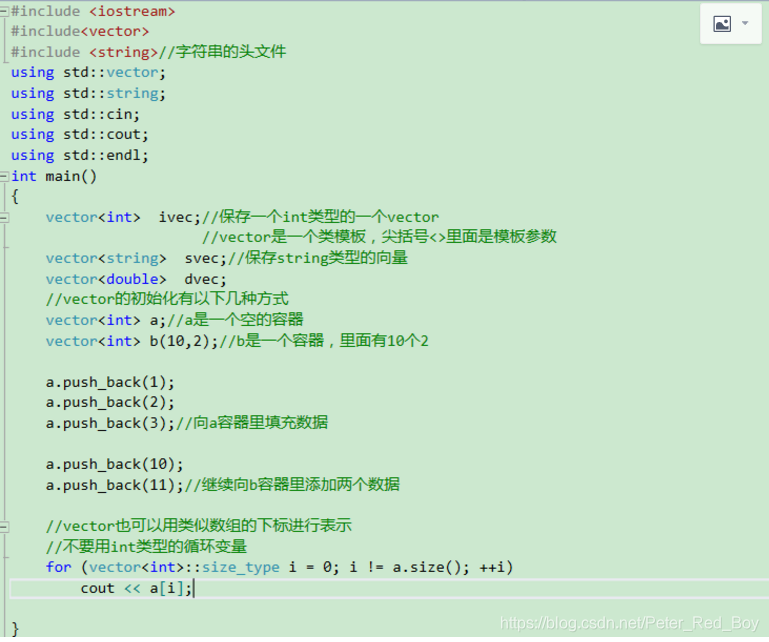The width and height of the screenshot is (769, 642).
Task: Click 'a.size()' in the loop condition
Action: [427, 567]
